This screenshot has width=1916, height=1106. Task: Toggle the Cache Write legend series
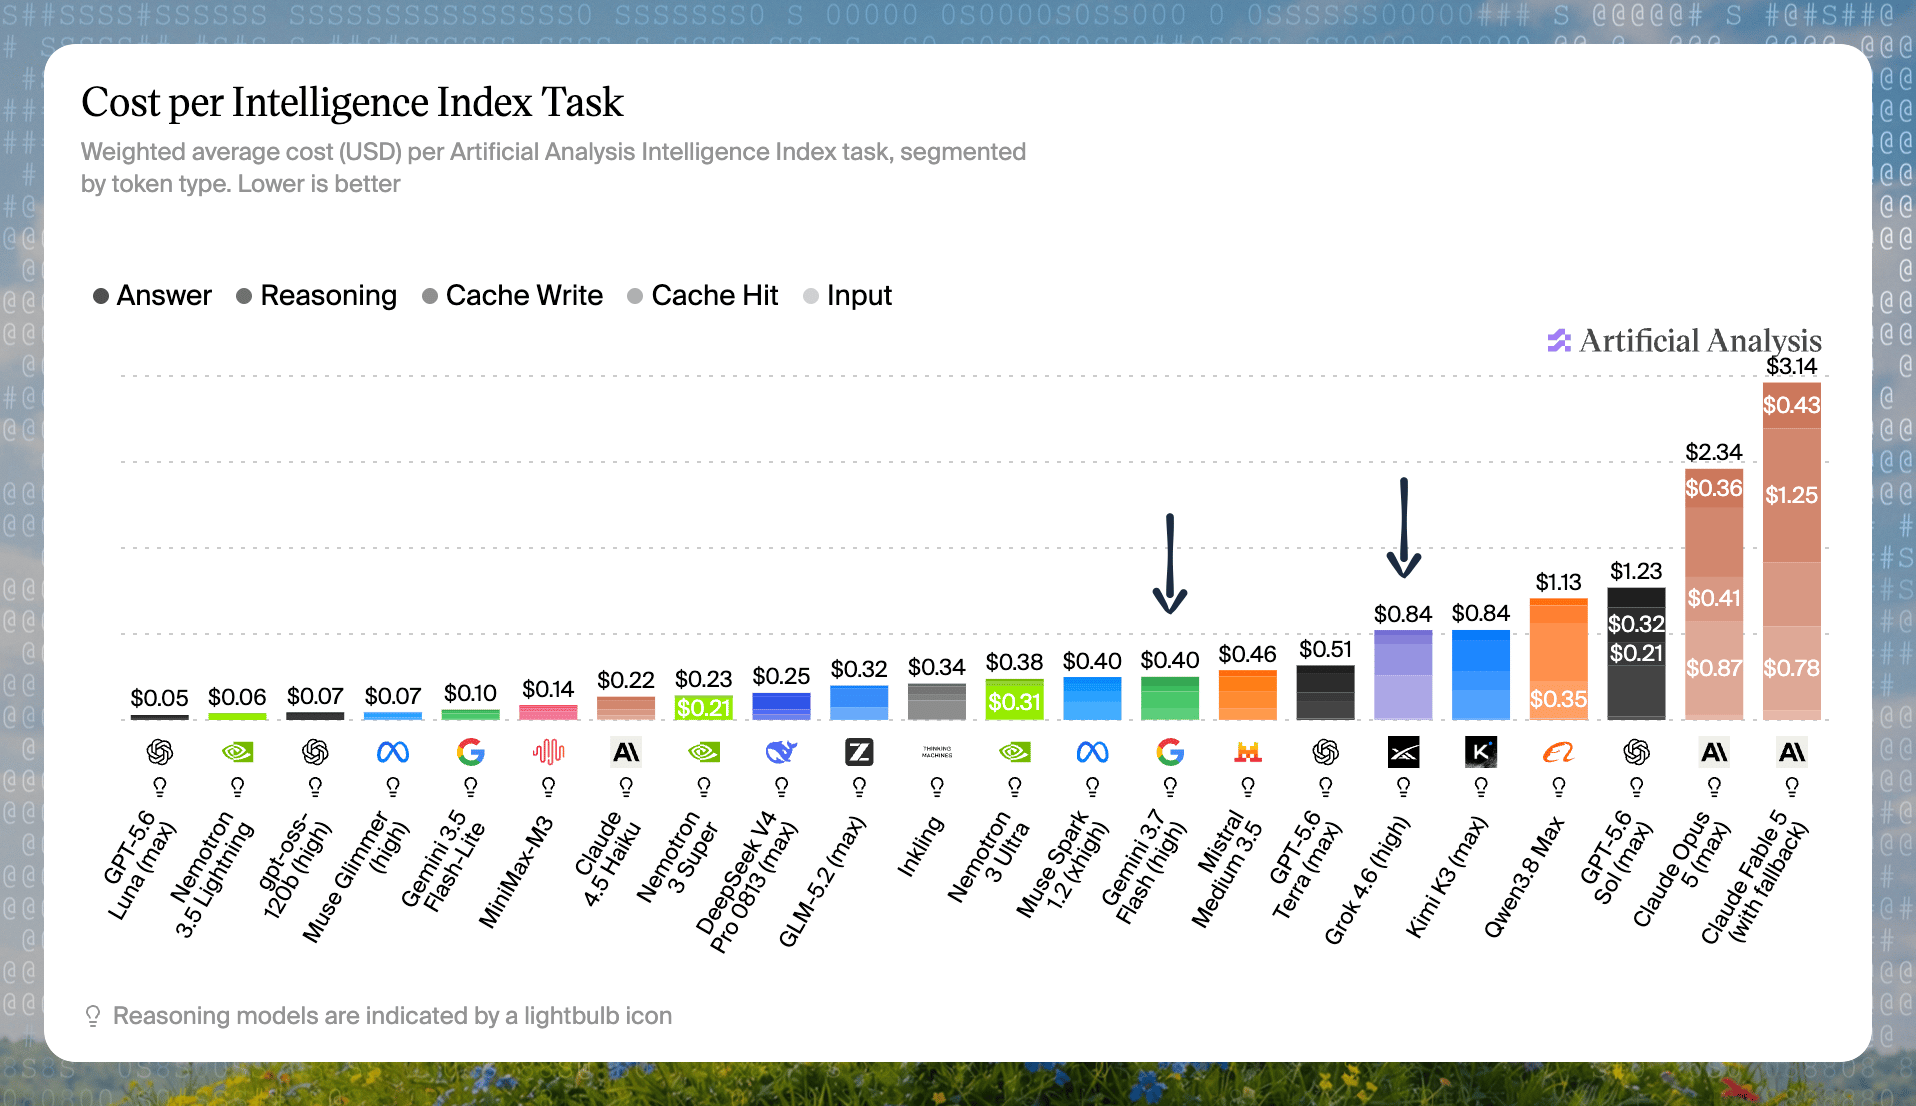[x=512, y=296]
